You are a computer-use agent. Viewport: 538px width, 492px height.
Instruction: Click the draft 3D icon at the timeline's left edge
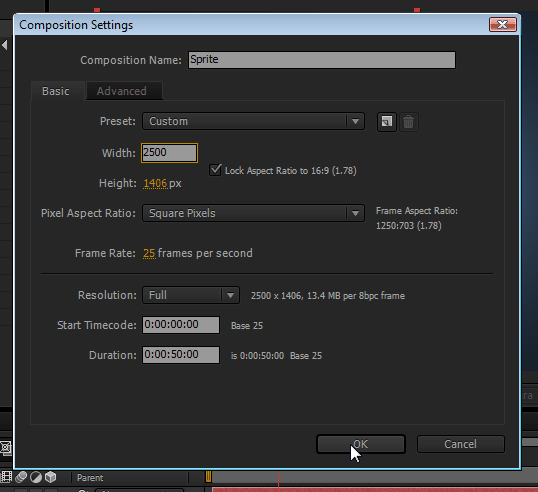tap(5, 447)
